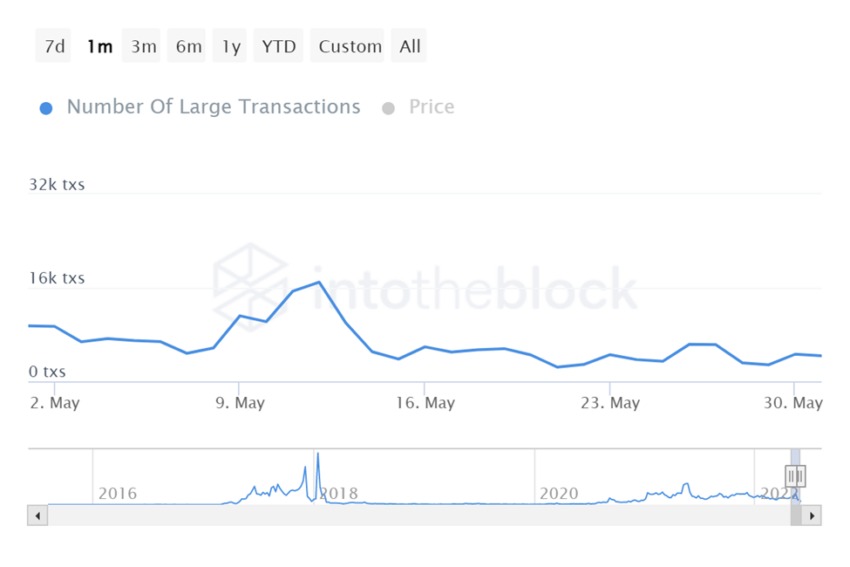Image resolution: width=850 pixels, height=567 pixels.
Task: Switch to 6m time range
Action: tap(188, 46)
